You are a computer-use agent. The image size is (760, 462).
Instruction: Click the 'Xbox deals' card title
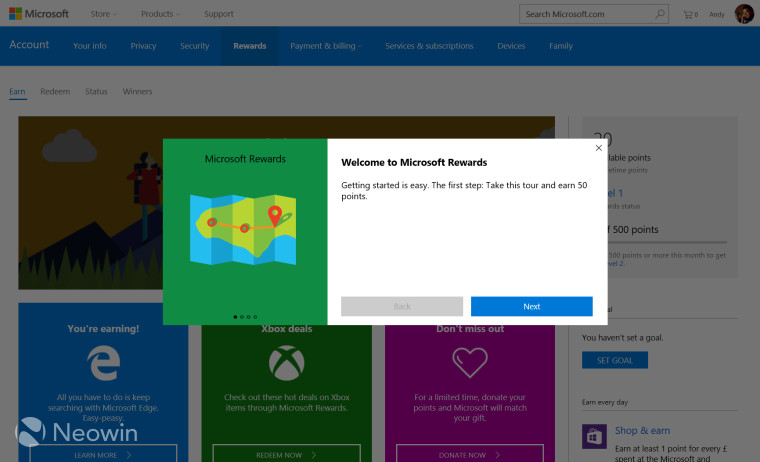pyautogui.click(x=286, y=329)
